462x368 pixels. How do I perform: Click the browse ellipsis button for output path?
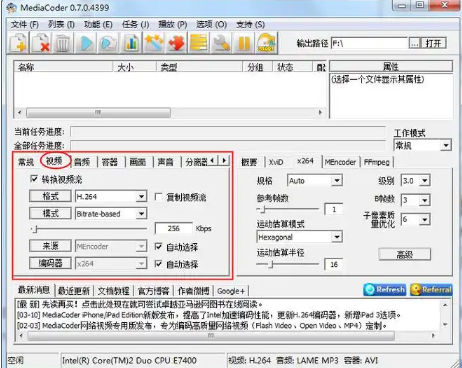point(414,43)
